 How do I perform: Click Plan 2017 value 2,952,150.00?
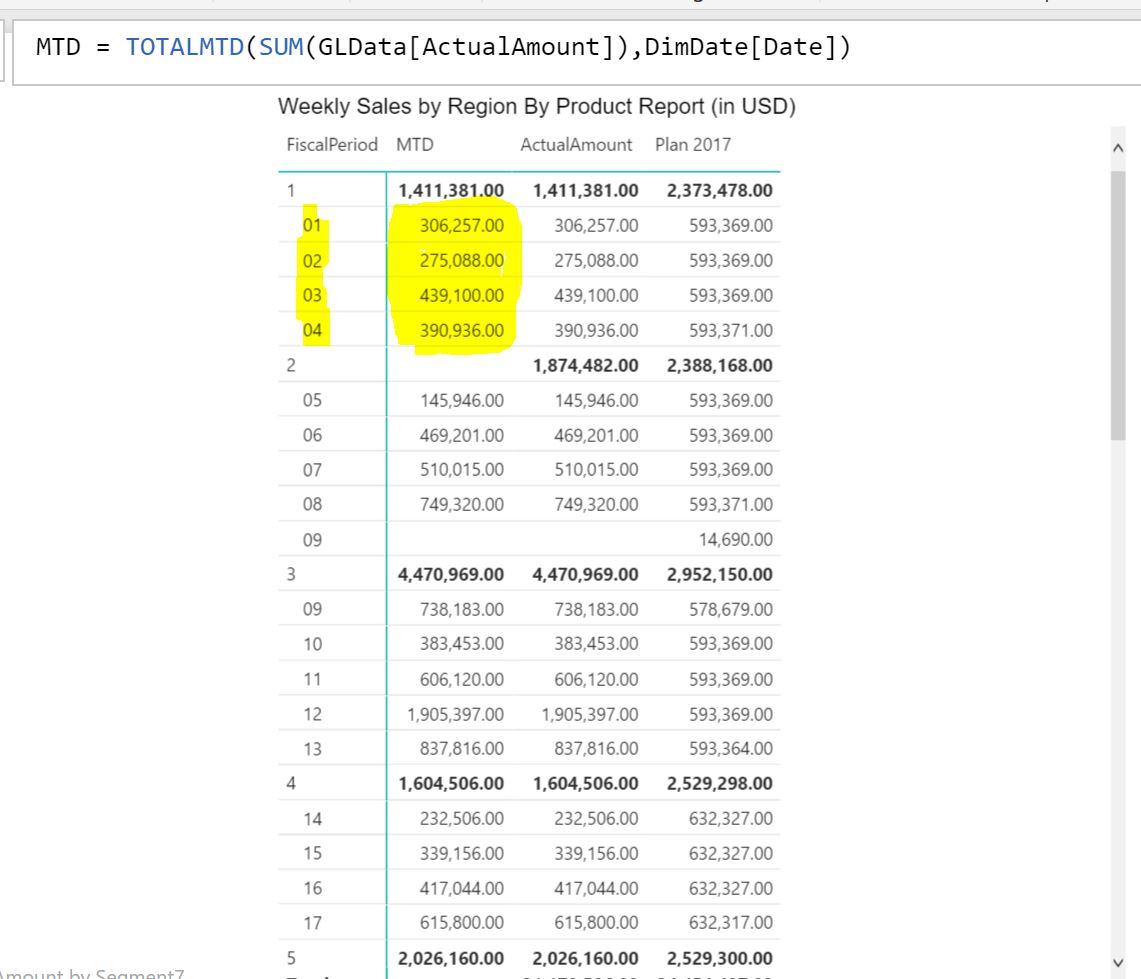tap(720, 574)
